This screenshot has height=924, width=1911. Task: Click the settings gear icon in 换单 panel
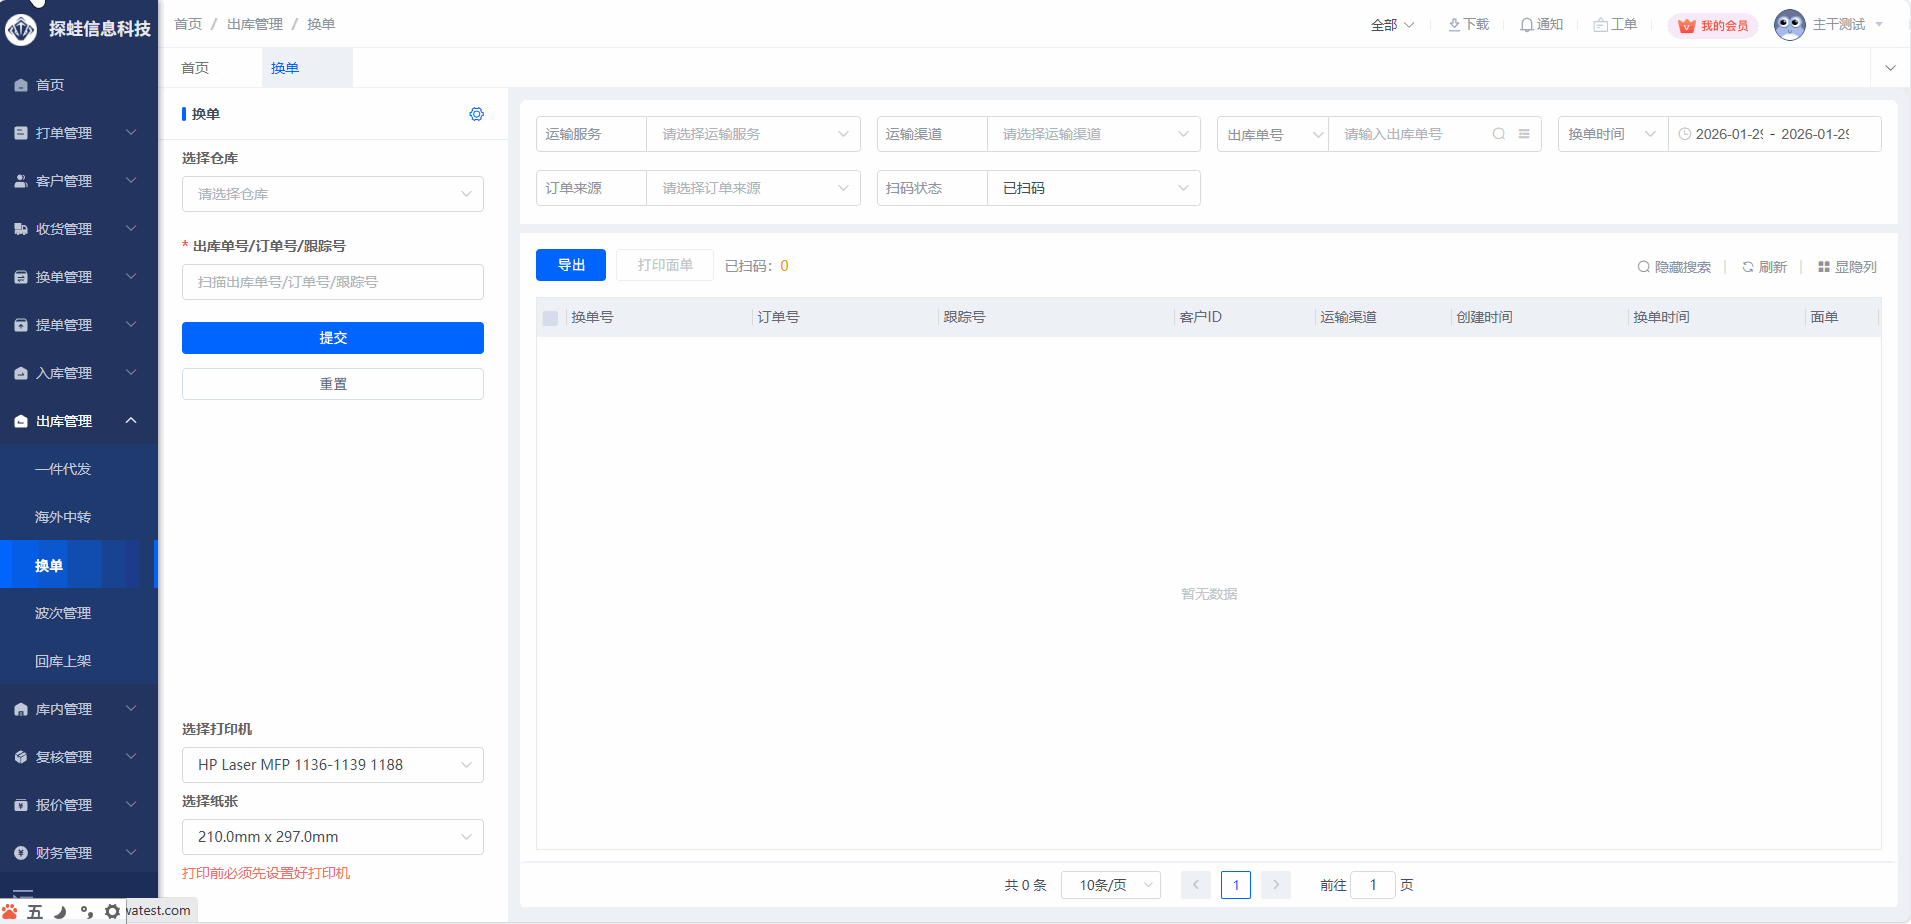(476, 114)
